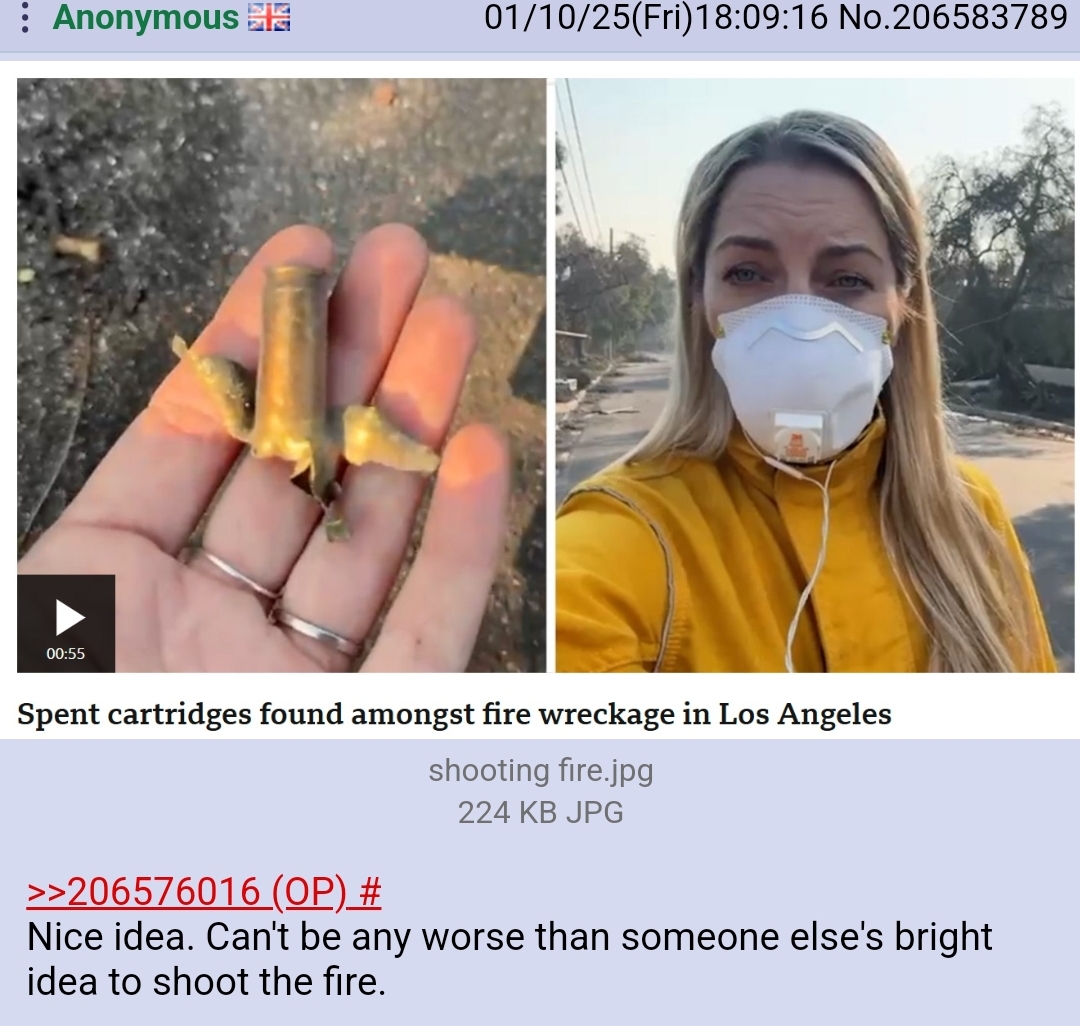Open the bullet casing photo
Viewport: 1080px width, 1026px height.
[x=281, y=375]
